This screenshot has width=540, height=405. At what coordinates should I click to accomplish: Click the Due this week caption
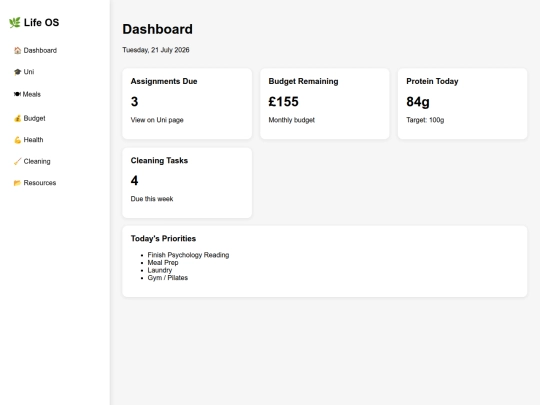tap(152, 199)
